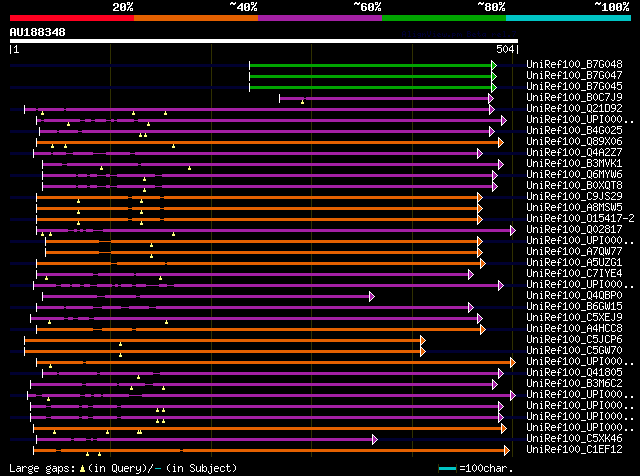Click the purple ~60% identity legend segment

(320, 18)
